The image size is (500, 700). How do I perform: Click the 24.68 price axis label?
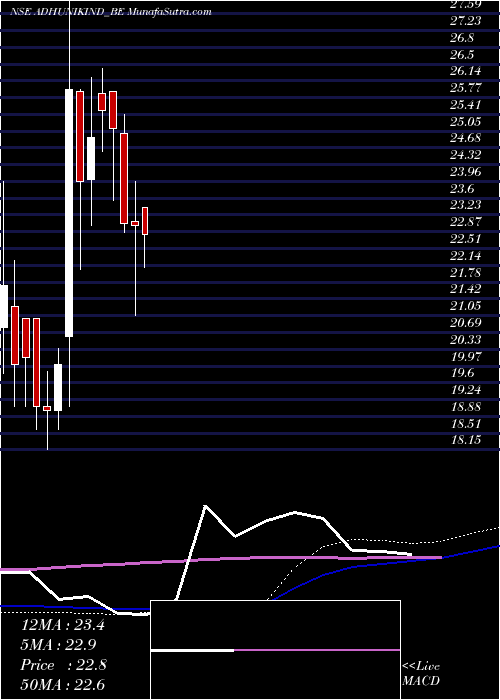click(465, 138)
